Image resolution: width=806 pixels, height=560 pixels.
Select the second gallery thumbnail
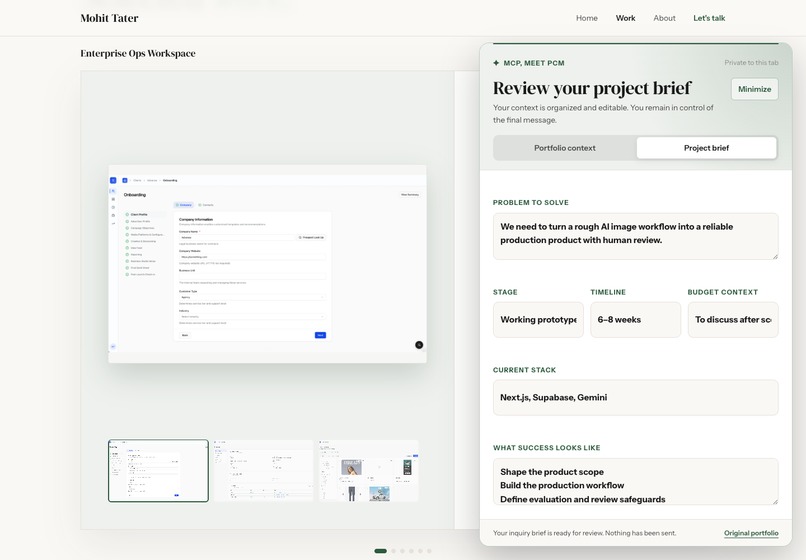coord(263,471)
